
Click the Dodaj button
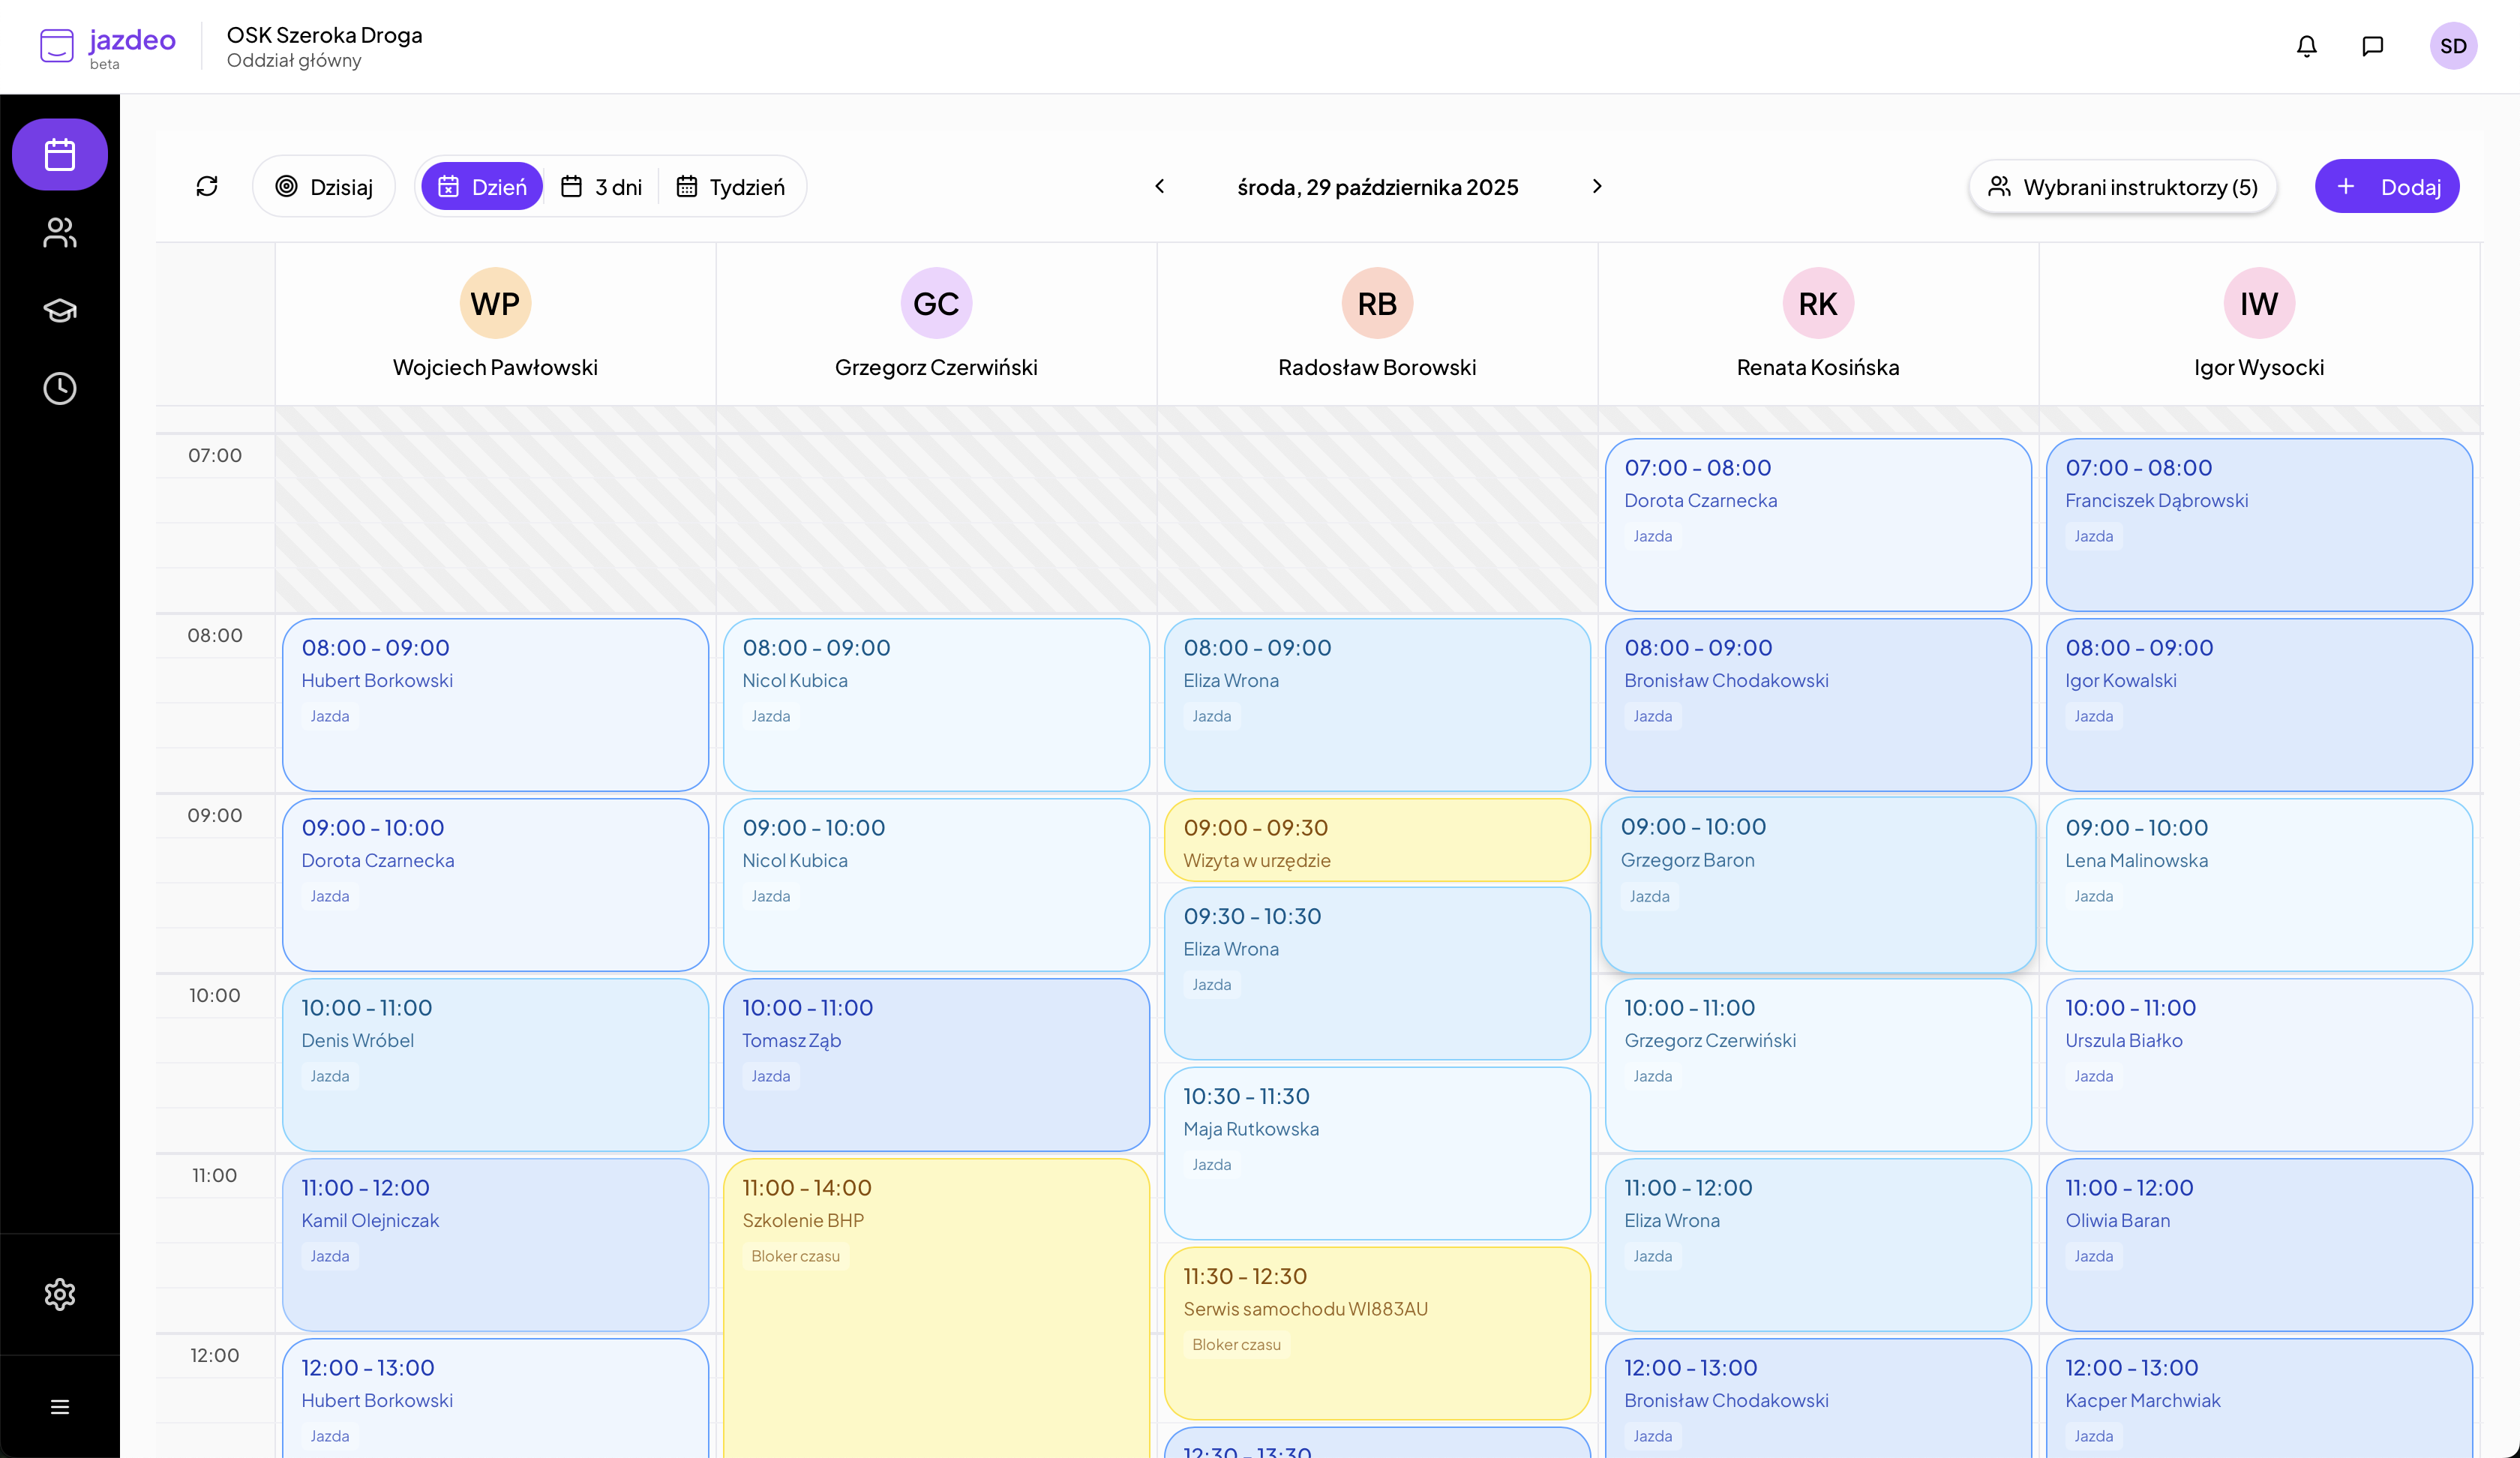(x=2386, y=187)
